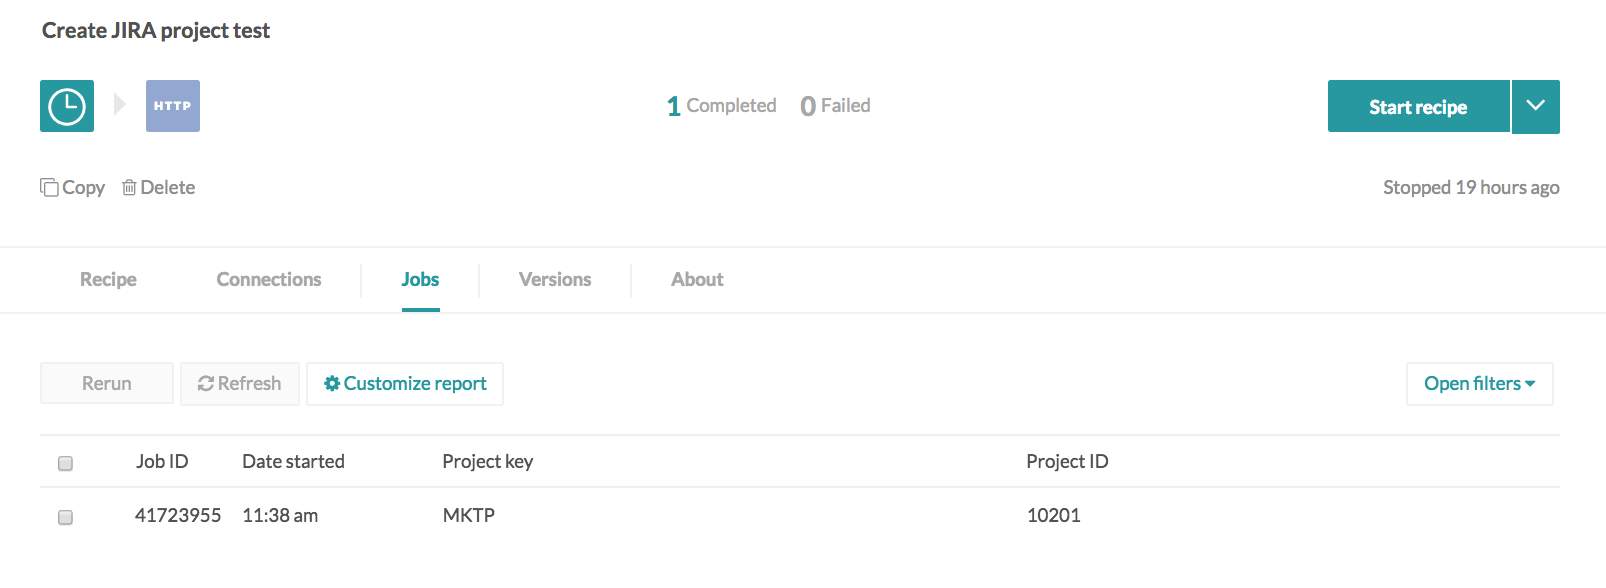View the 1 Completed jobs count

(x=721, y=106)
